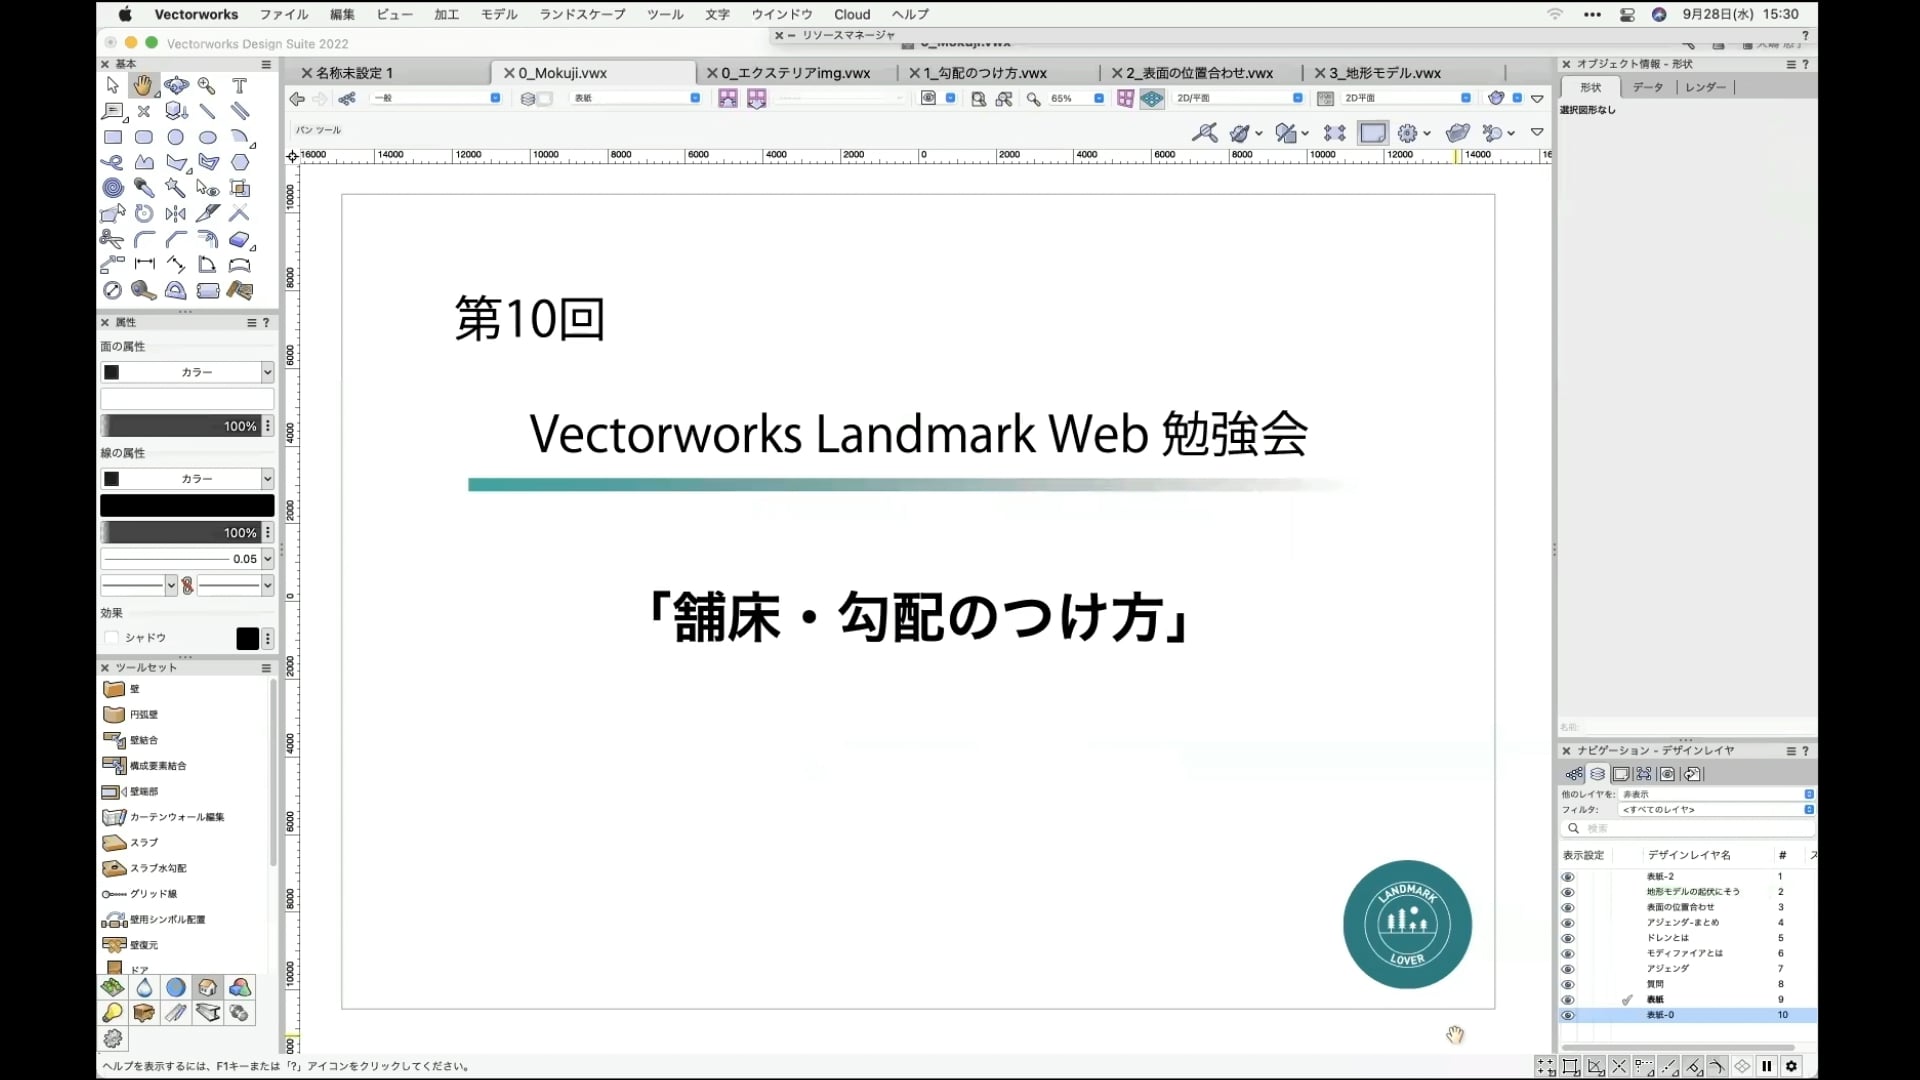Select the Spiral tool
This screenshot has height=1080, width=1920.
(113, 188)
